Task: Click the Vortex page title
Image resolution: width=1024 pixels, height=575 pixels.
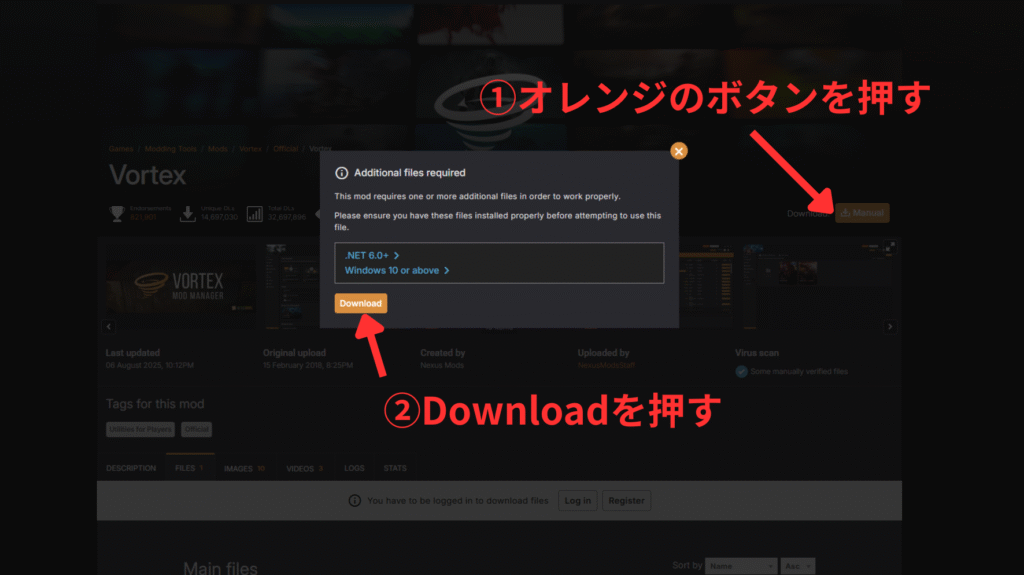Action: pos(148,175)
